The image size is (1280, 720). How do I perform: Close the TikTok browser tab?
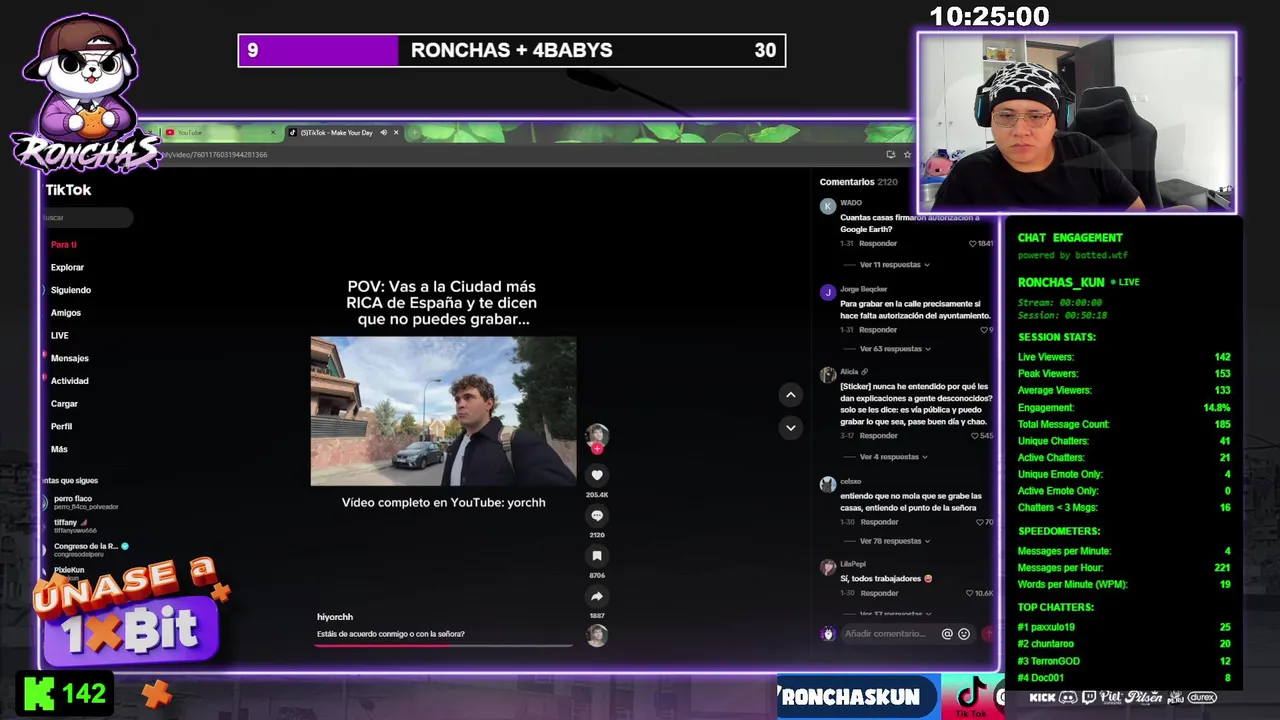pyautogui.click(x=396, y=132)
